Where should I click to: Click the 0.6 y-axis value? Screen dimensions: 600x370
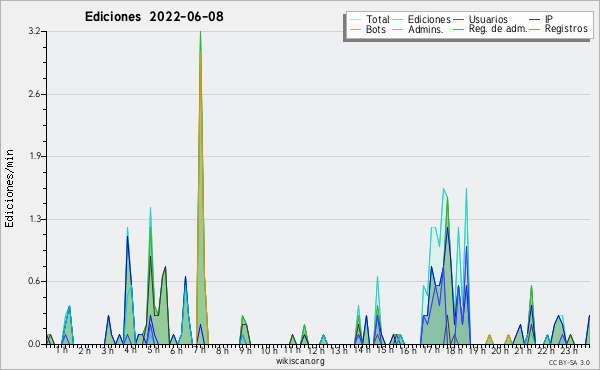click(x=34, y=281)
